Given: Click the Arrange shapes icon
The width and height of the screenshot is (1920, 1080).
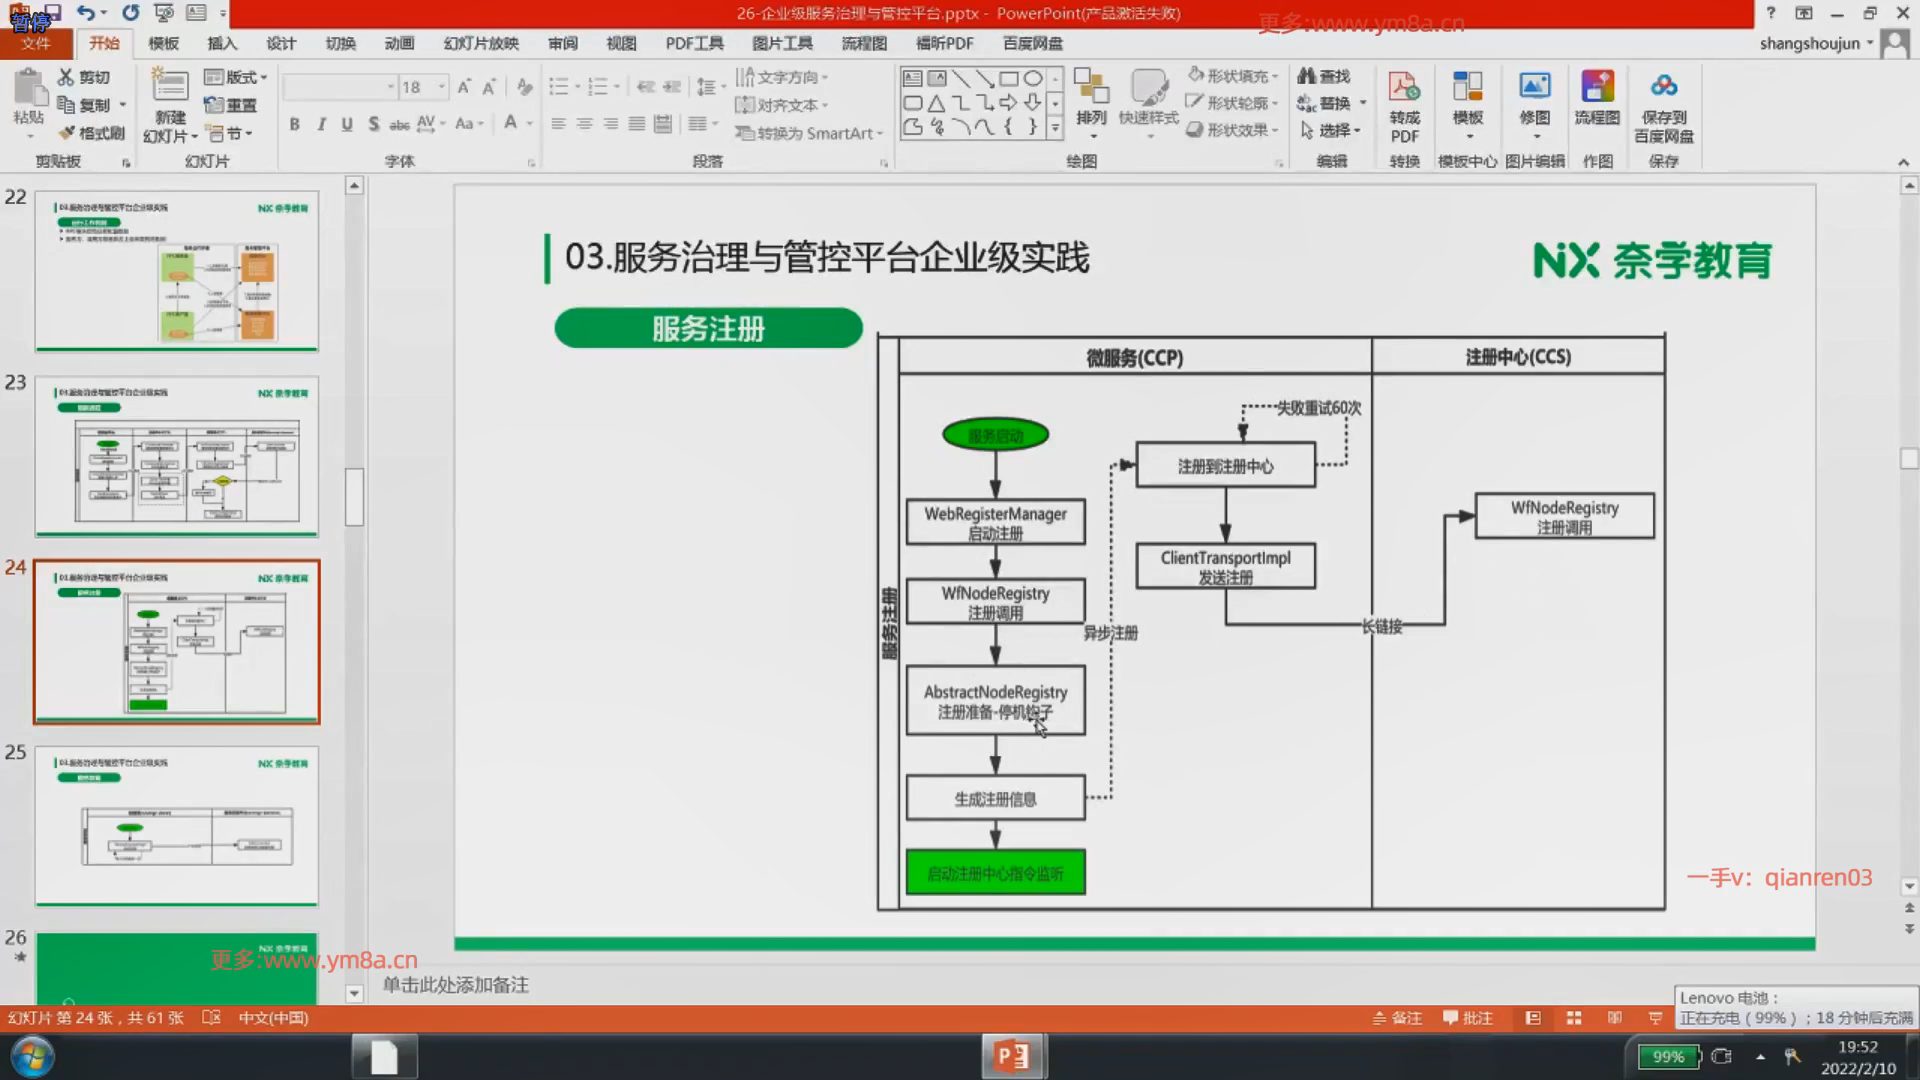Looking at the screenshot, I should point(1091,89).
